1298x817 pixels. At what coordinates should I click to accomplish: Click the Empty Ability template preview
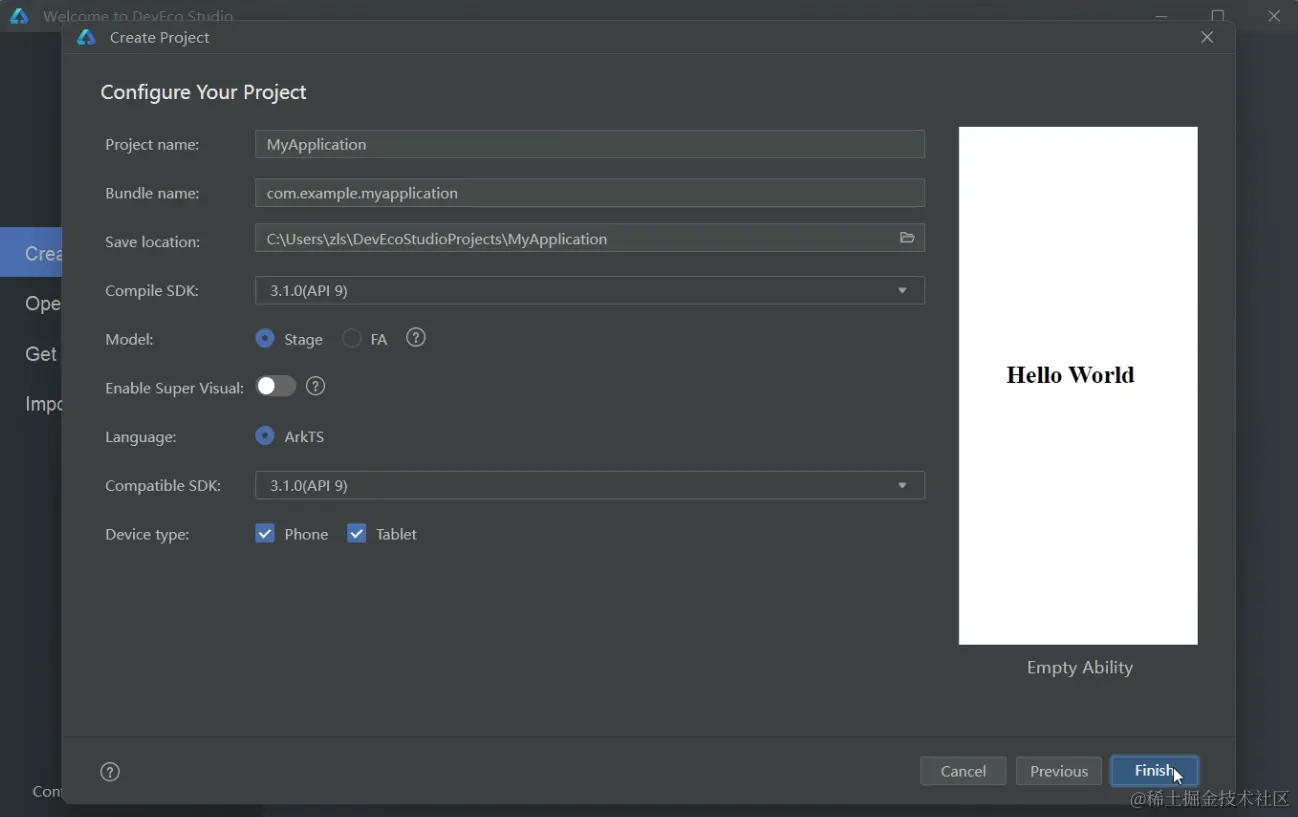(1078, 385)
